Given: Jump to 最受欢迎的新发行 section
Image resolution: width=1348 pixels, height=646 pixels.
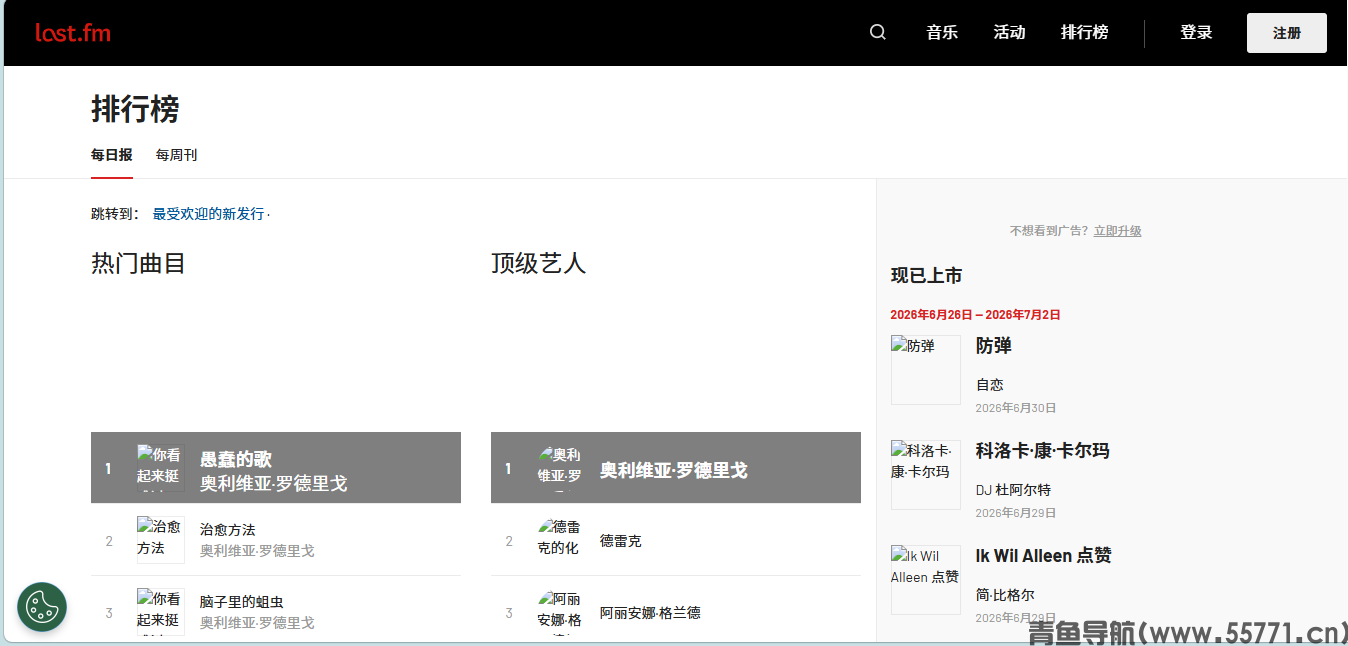Looking at the screenshot, I should click(208, 214).
